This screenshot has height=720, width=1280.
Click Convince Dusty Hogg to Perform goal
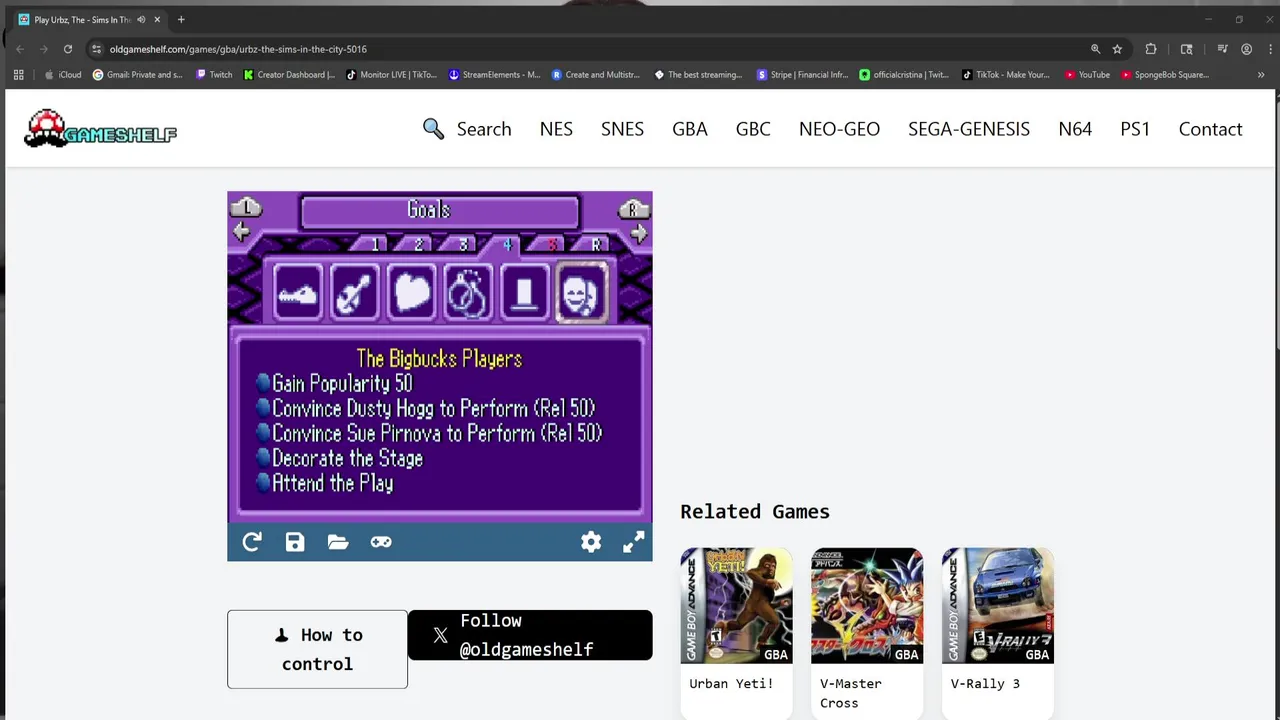[426, 408]
